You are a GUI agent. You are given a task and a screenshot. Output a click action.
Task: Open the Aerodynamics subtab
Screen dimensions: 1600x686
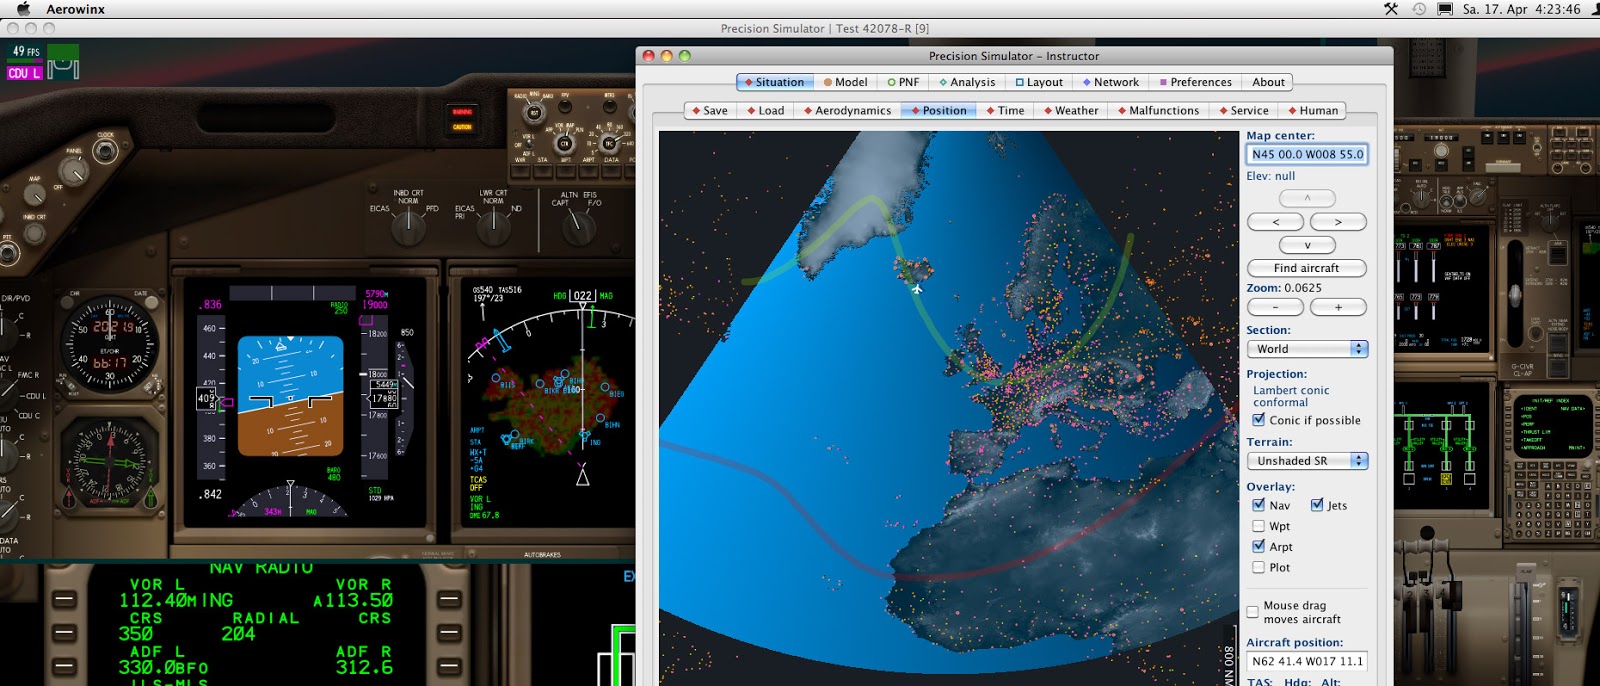point(848,110)
